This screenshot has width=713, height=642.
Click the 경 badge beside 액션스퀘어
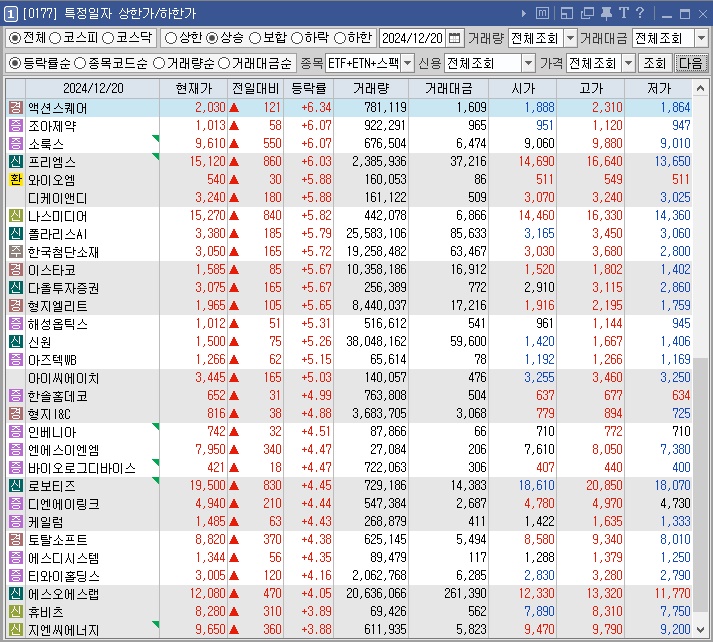click(x=15, y=108)
